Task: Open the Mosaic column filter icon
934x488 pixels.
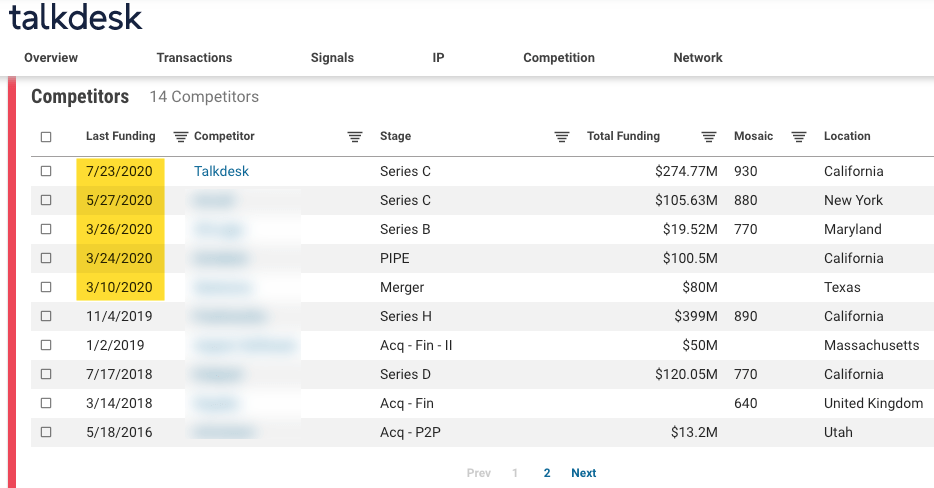Action: pyautogui.click(x=799, y=137)
